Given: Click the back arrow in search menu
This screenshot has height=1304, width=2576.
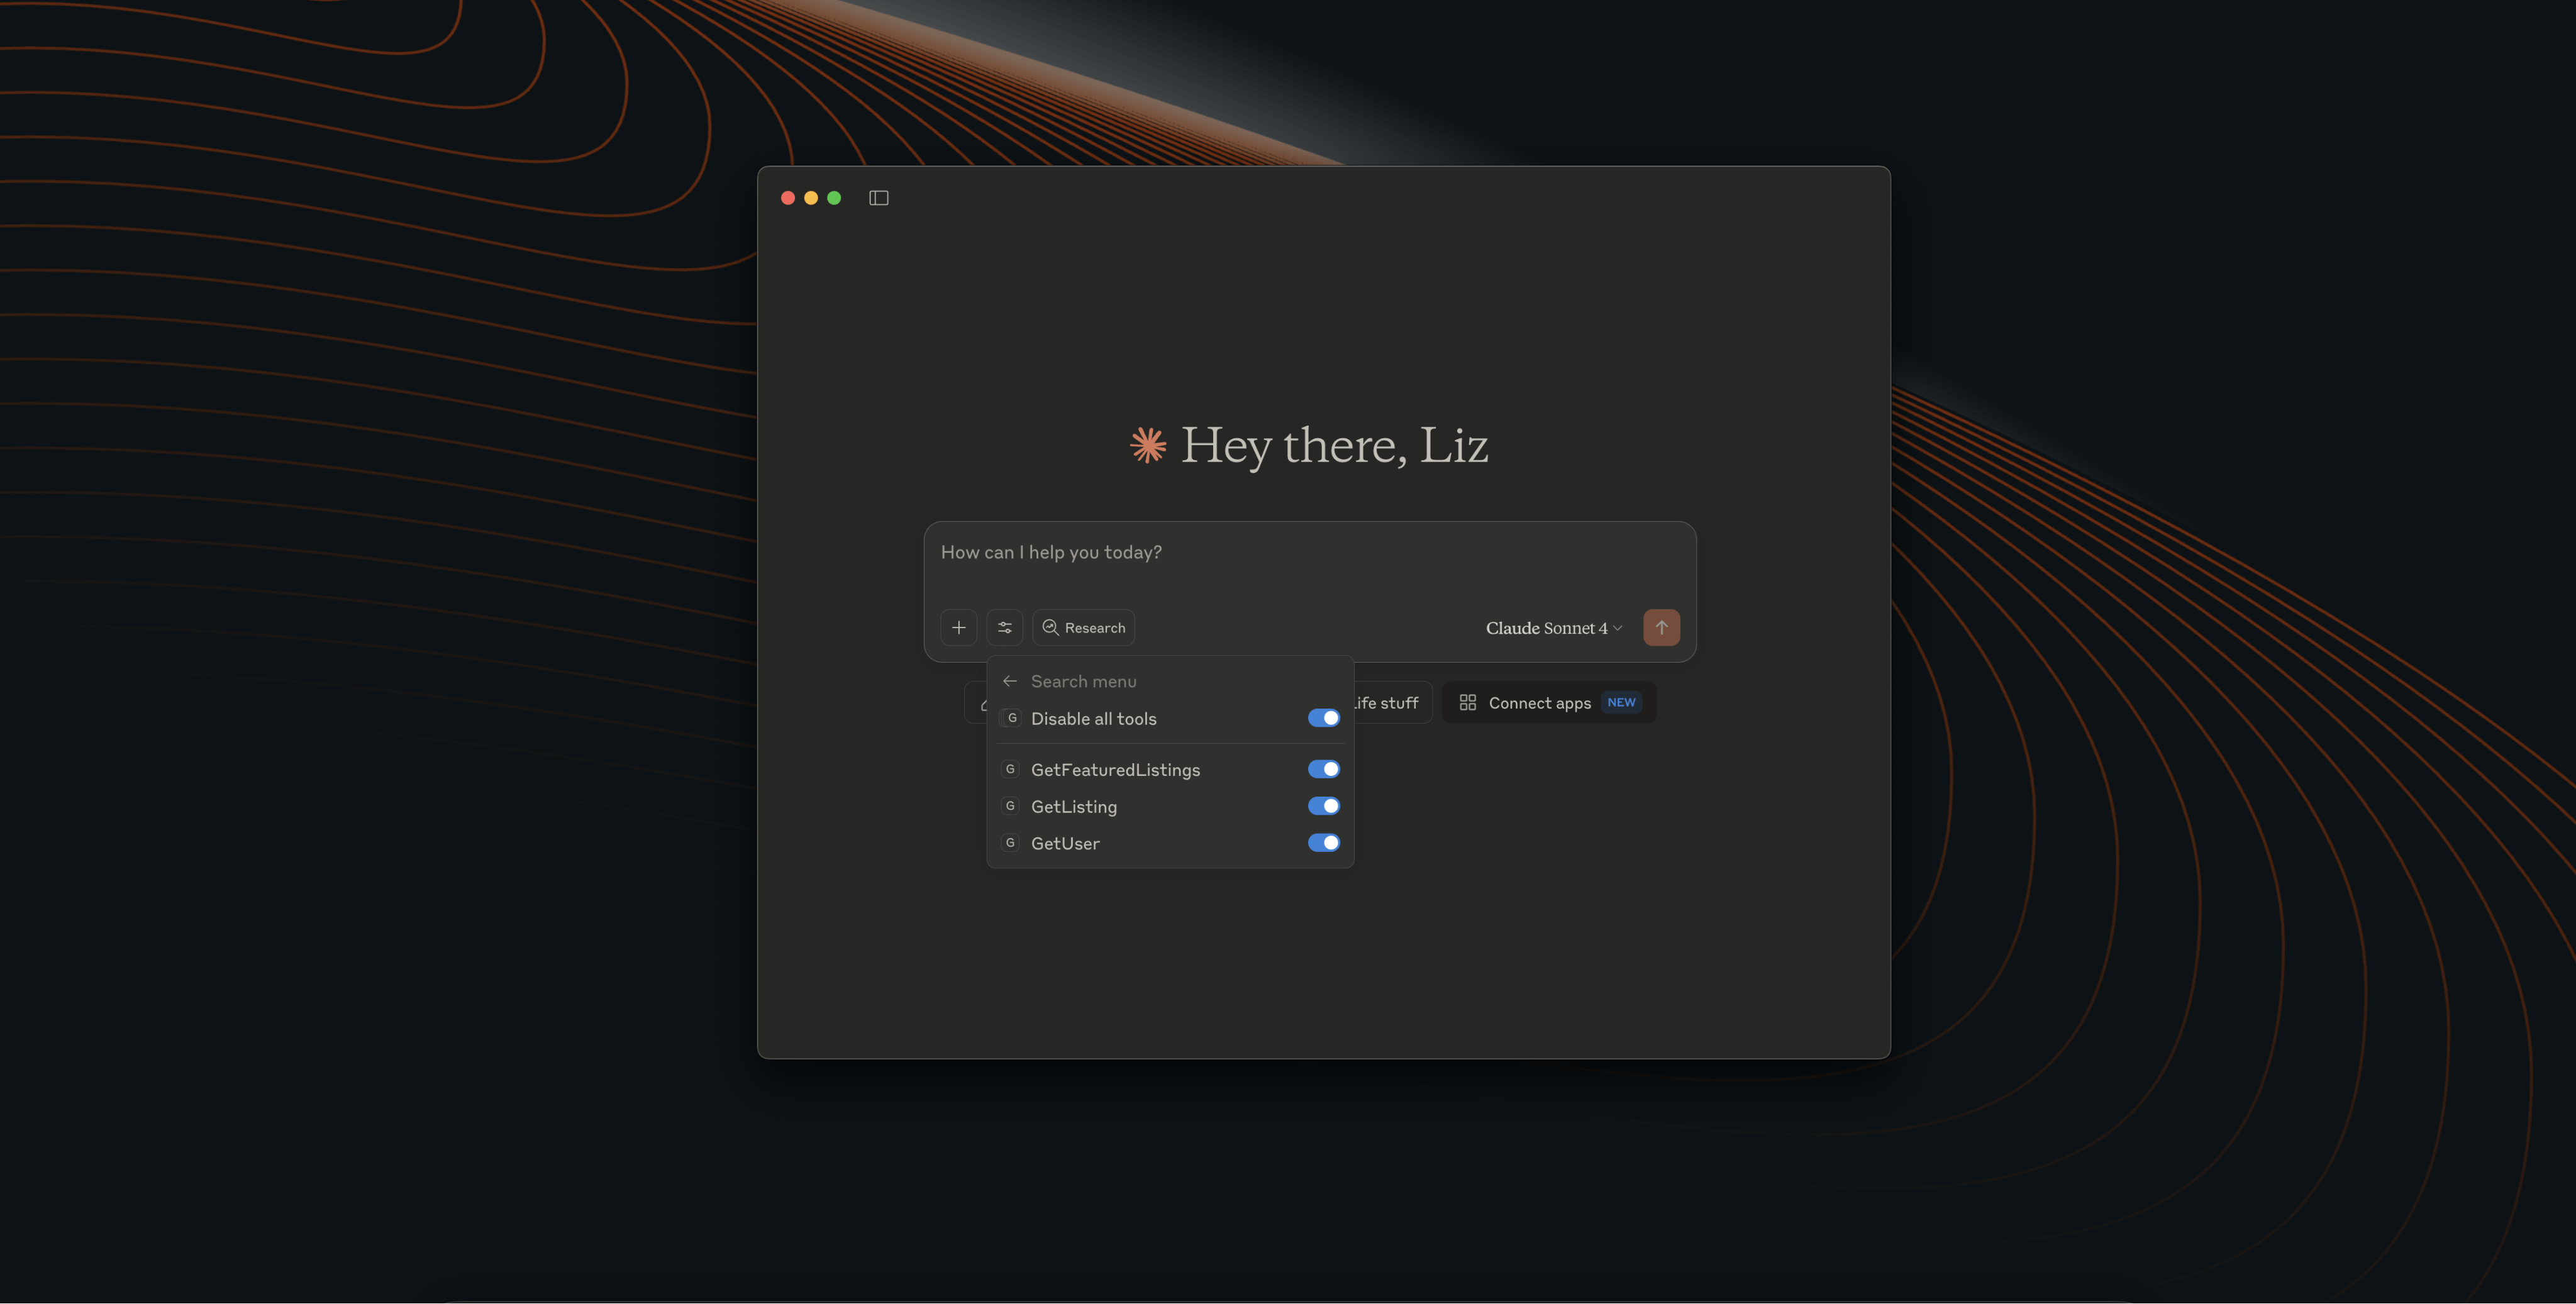Looking at the screenshot, I should [x=1010, y=681].
